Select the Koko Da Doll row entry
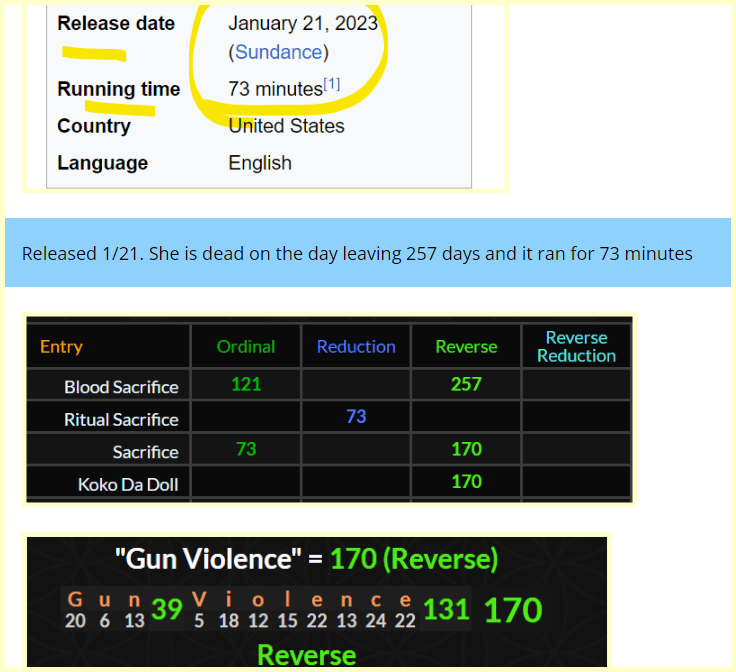This screenshot has height=672, width=736. point(128,484)
